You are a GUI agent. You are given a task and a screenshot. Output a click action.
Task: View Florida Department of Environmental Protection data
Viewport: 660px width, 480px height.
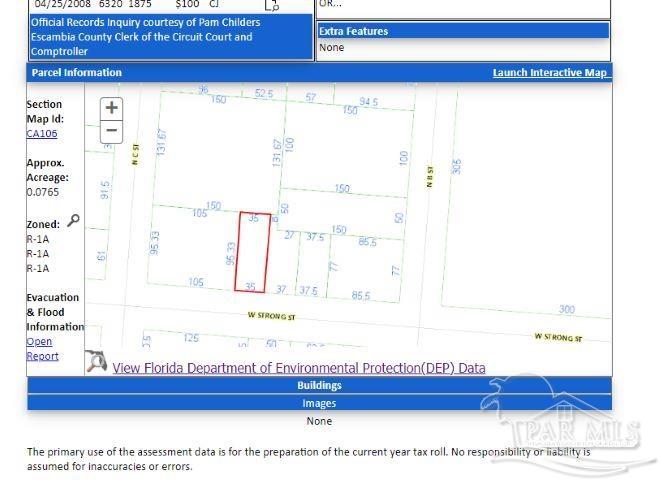[298, 368]
